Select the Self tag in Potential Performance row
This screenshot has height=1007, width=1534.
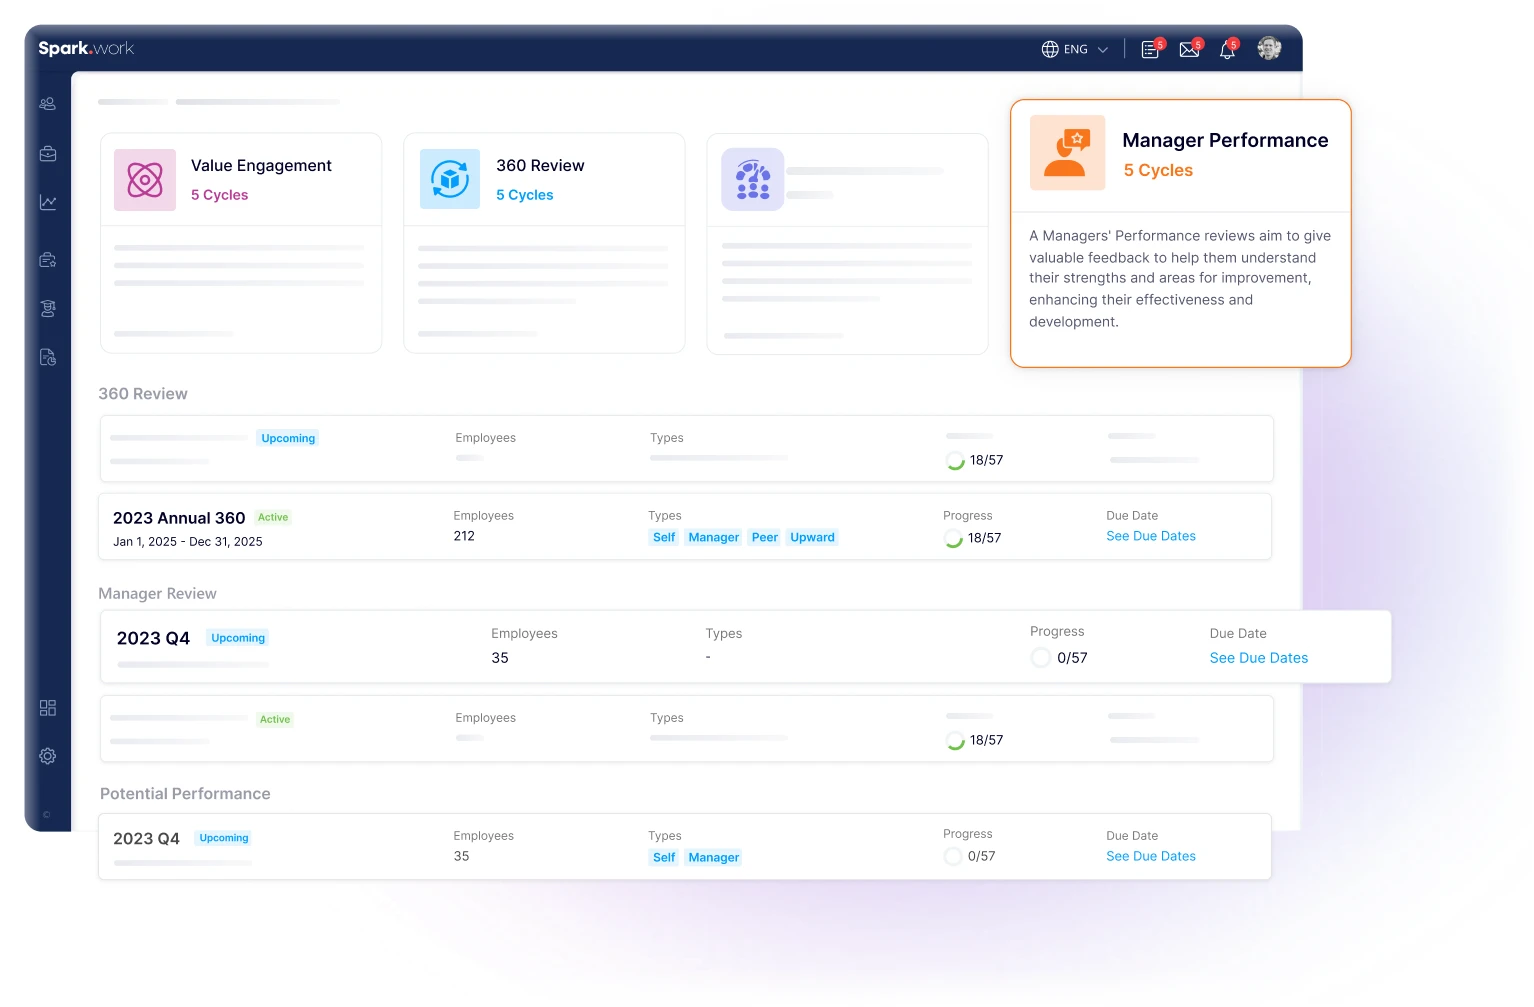pos(664,857)
